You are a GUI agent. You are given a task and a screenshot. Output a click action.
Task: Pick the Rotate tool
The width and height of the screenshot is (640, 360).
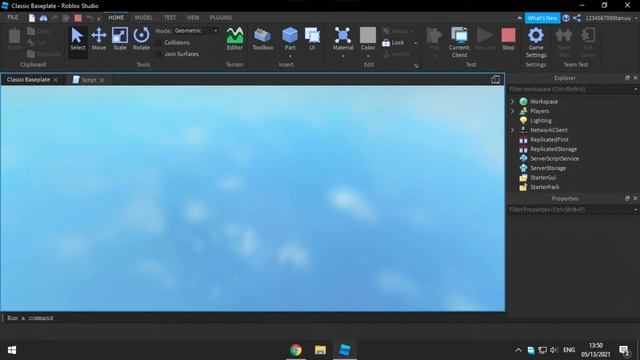click(x=141, y=39)
